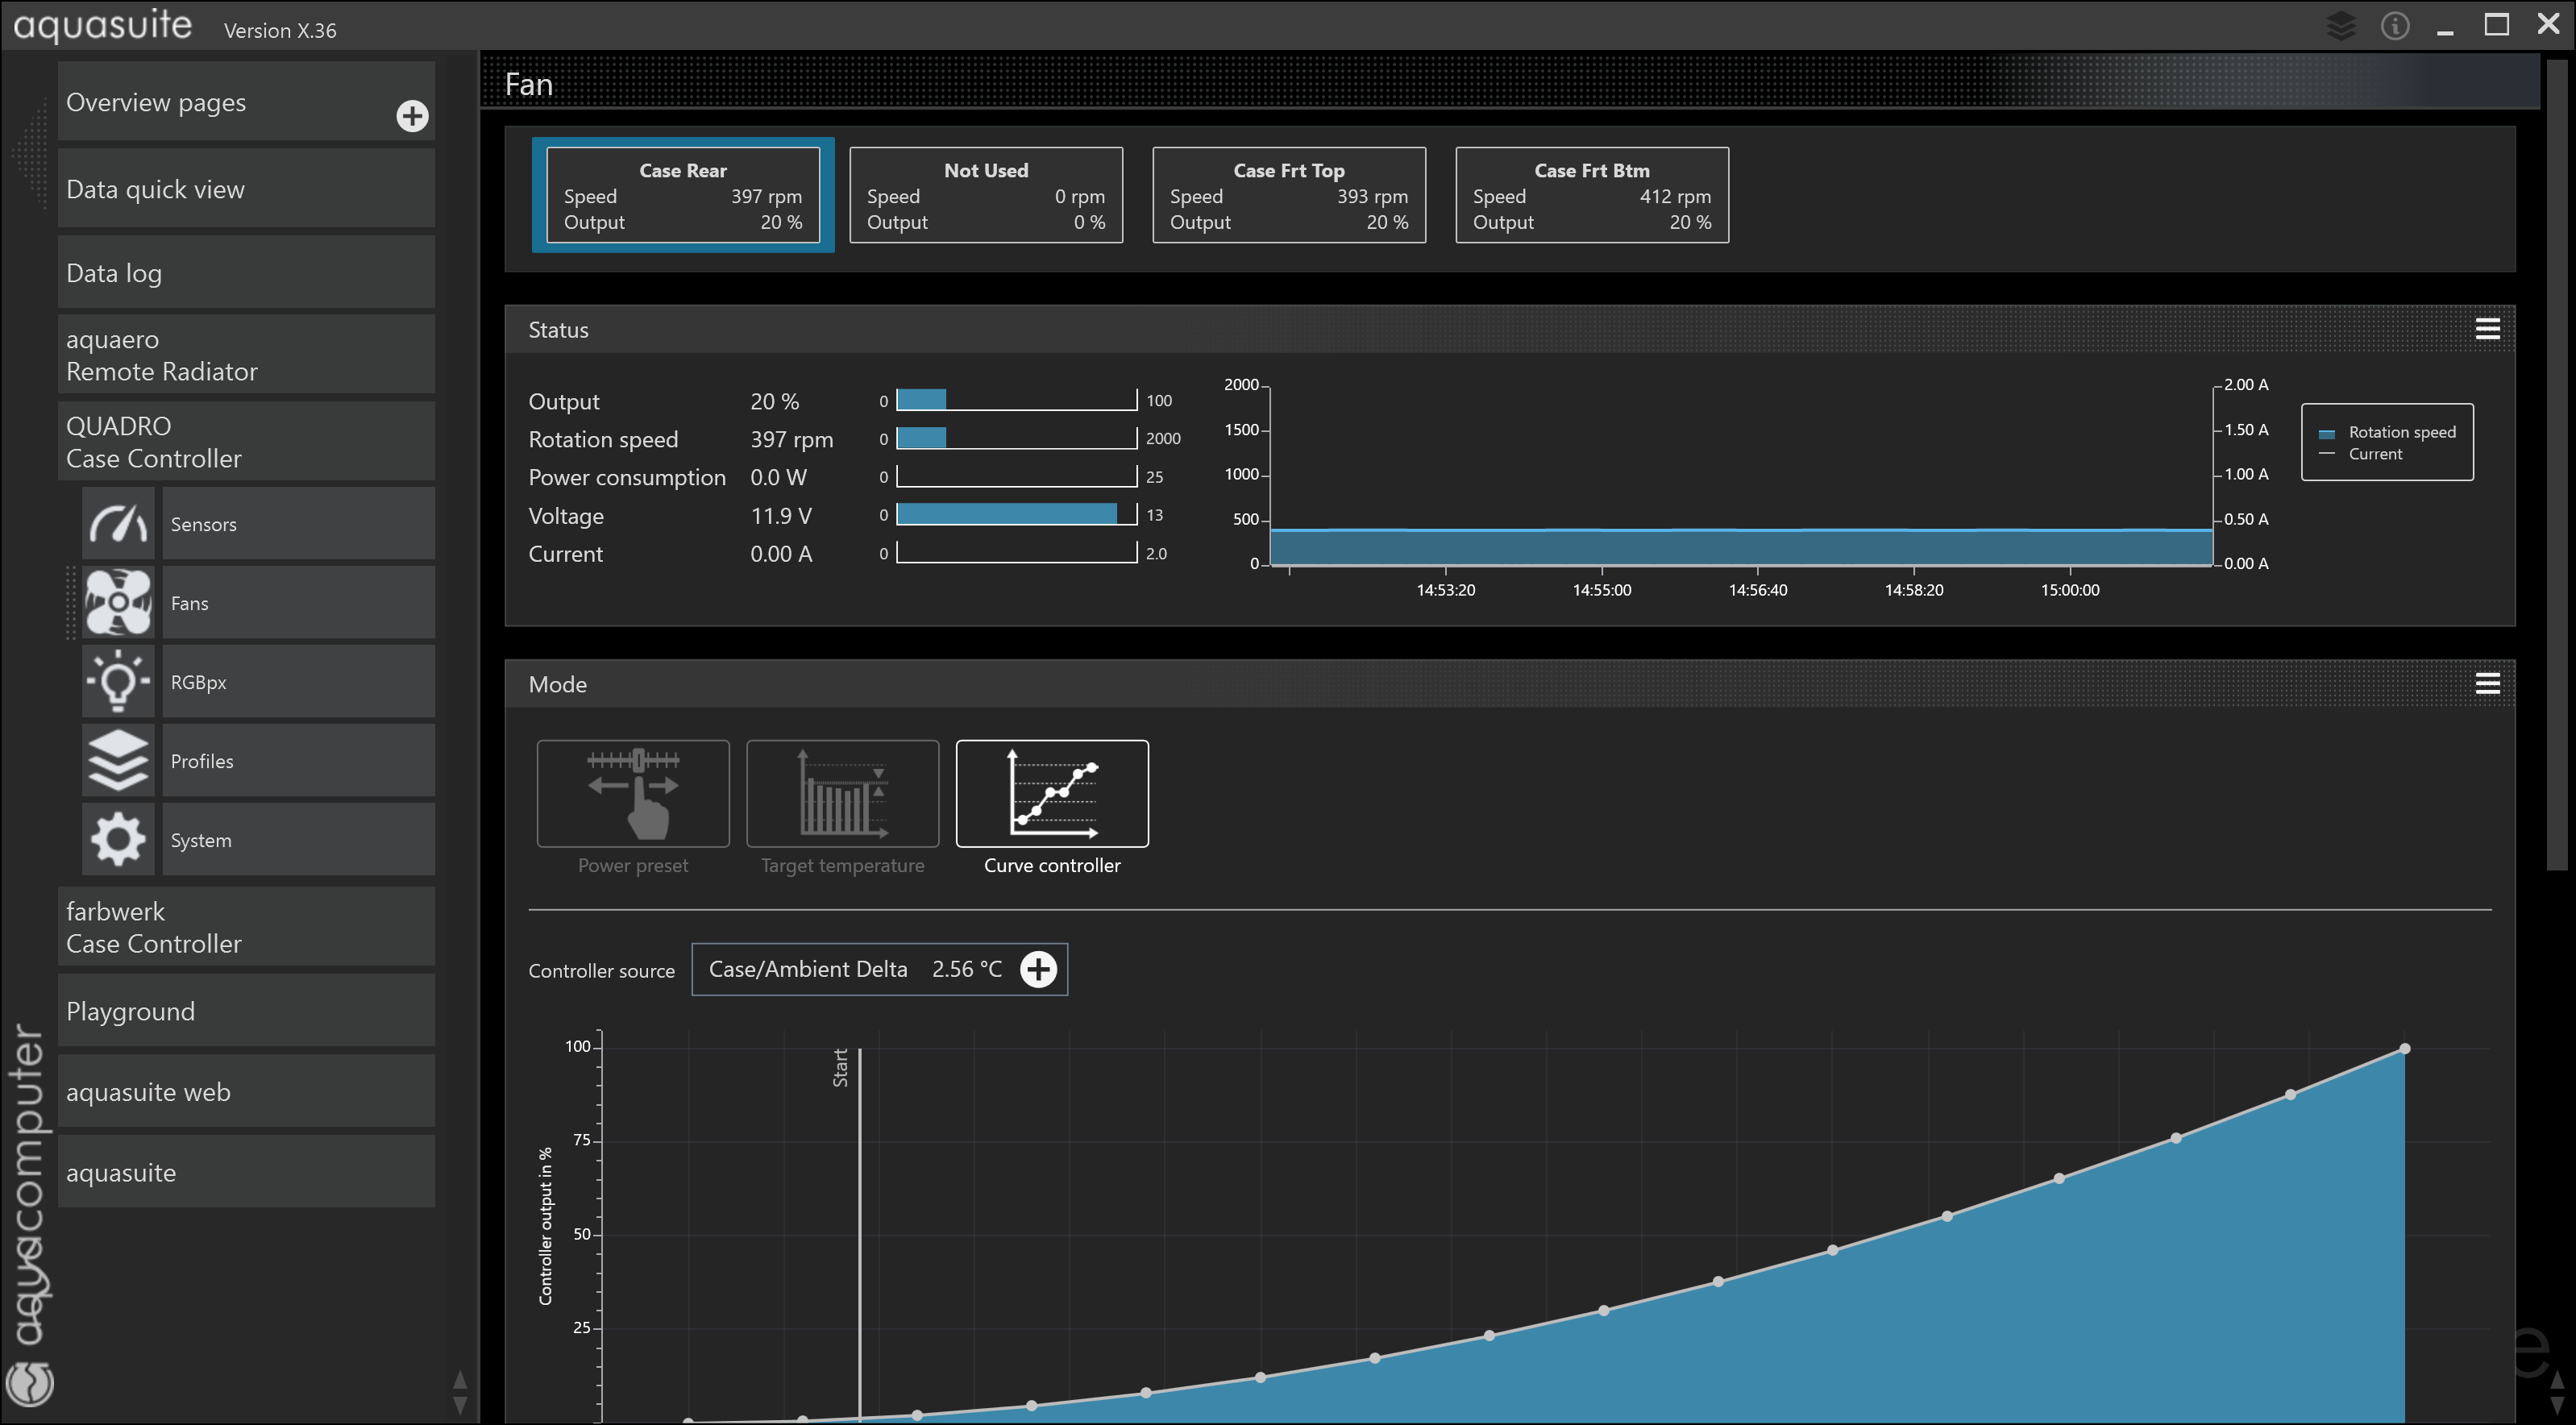Select Power preset mode
The width and height of the screenshot is (2576, 1425).
[x=633, y=794]
